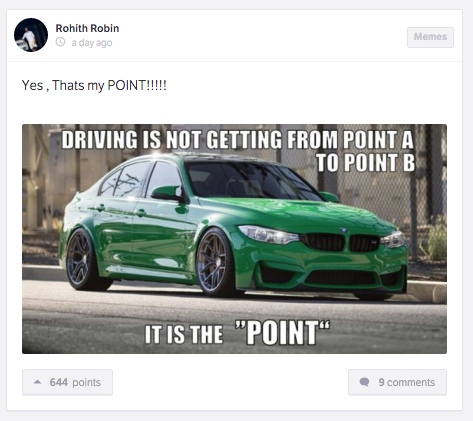Viewport: 473px width, 421px height.
Task: Visit the Rohith Robin author link
Action: (87, 28)
